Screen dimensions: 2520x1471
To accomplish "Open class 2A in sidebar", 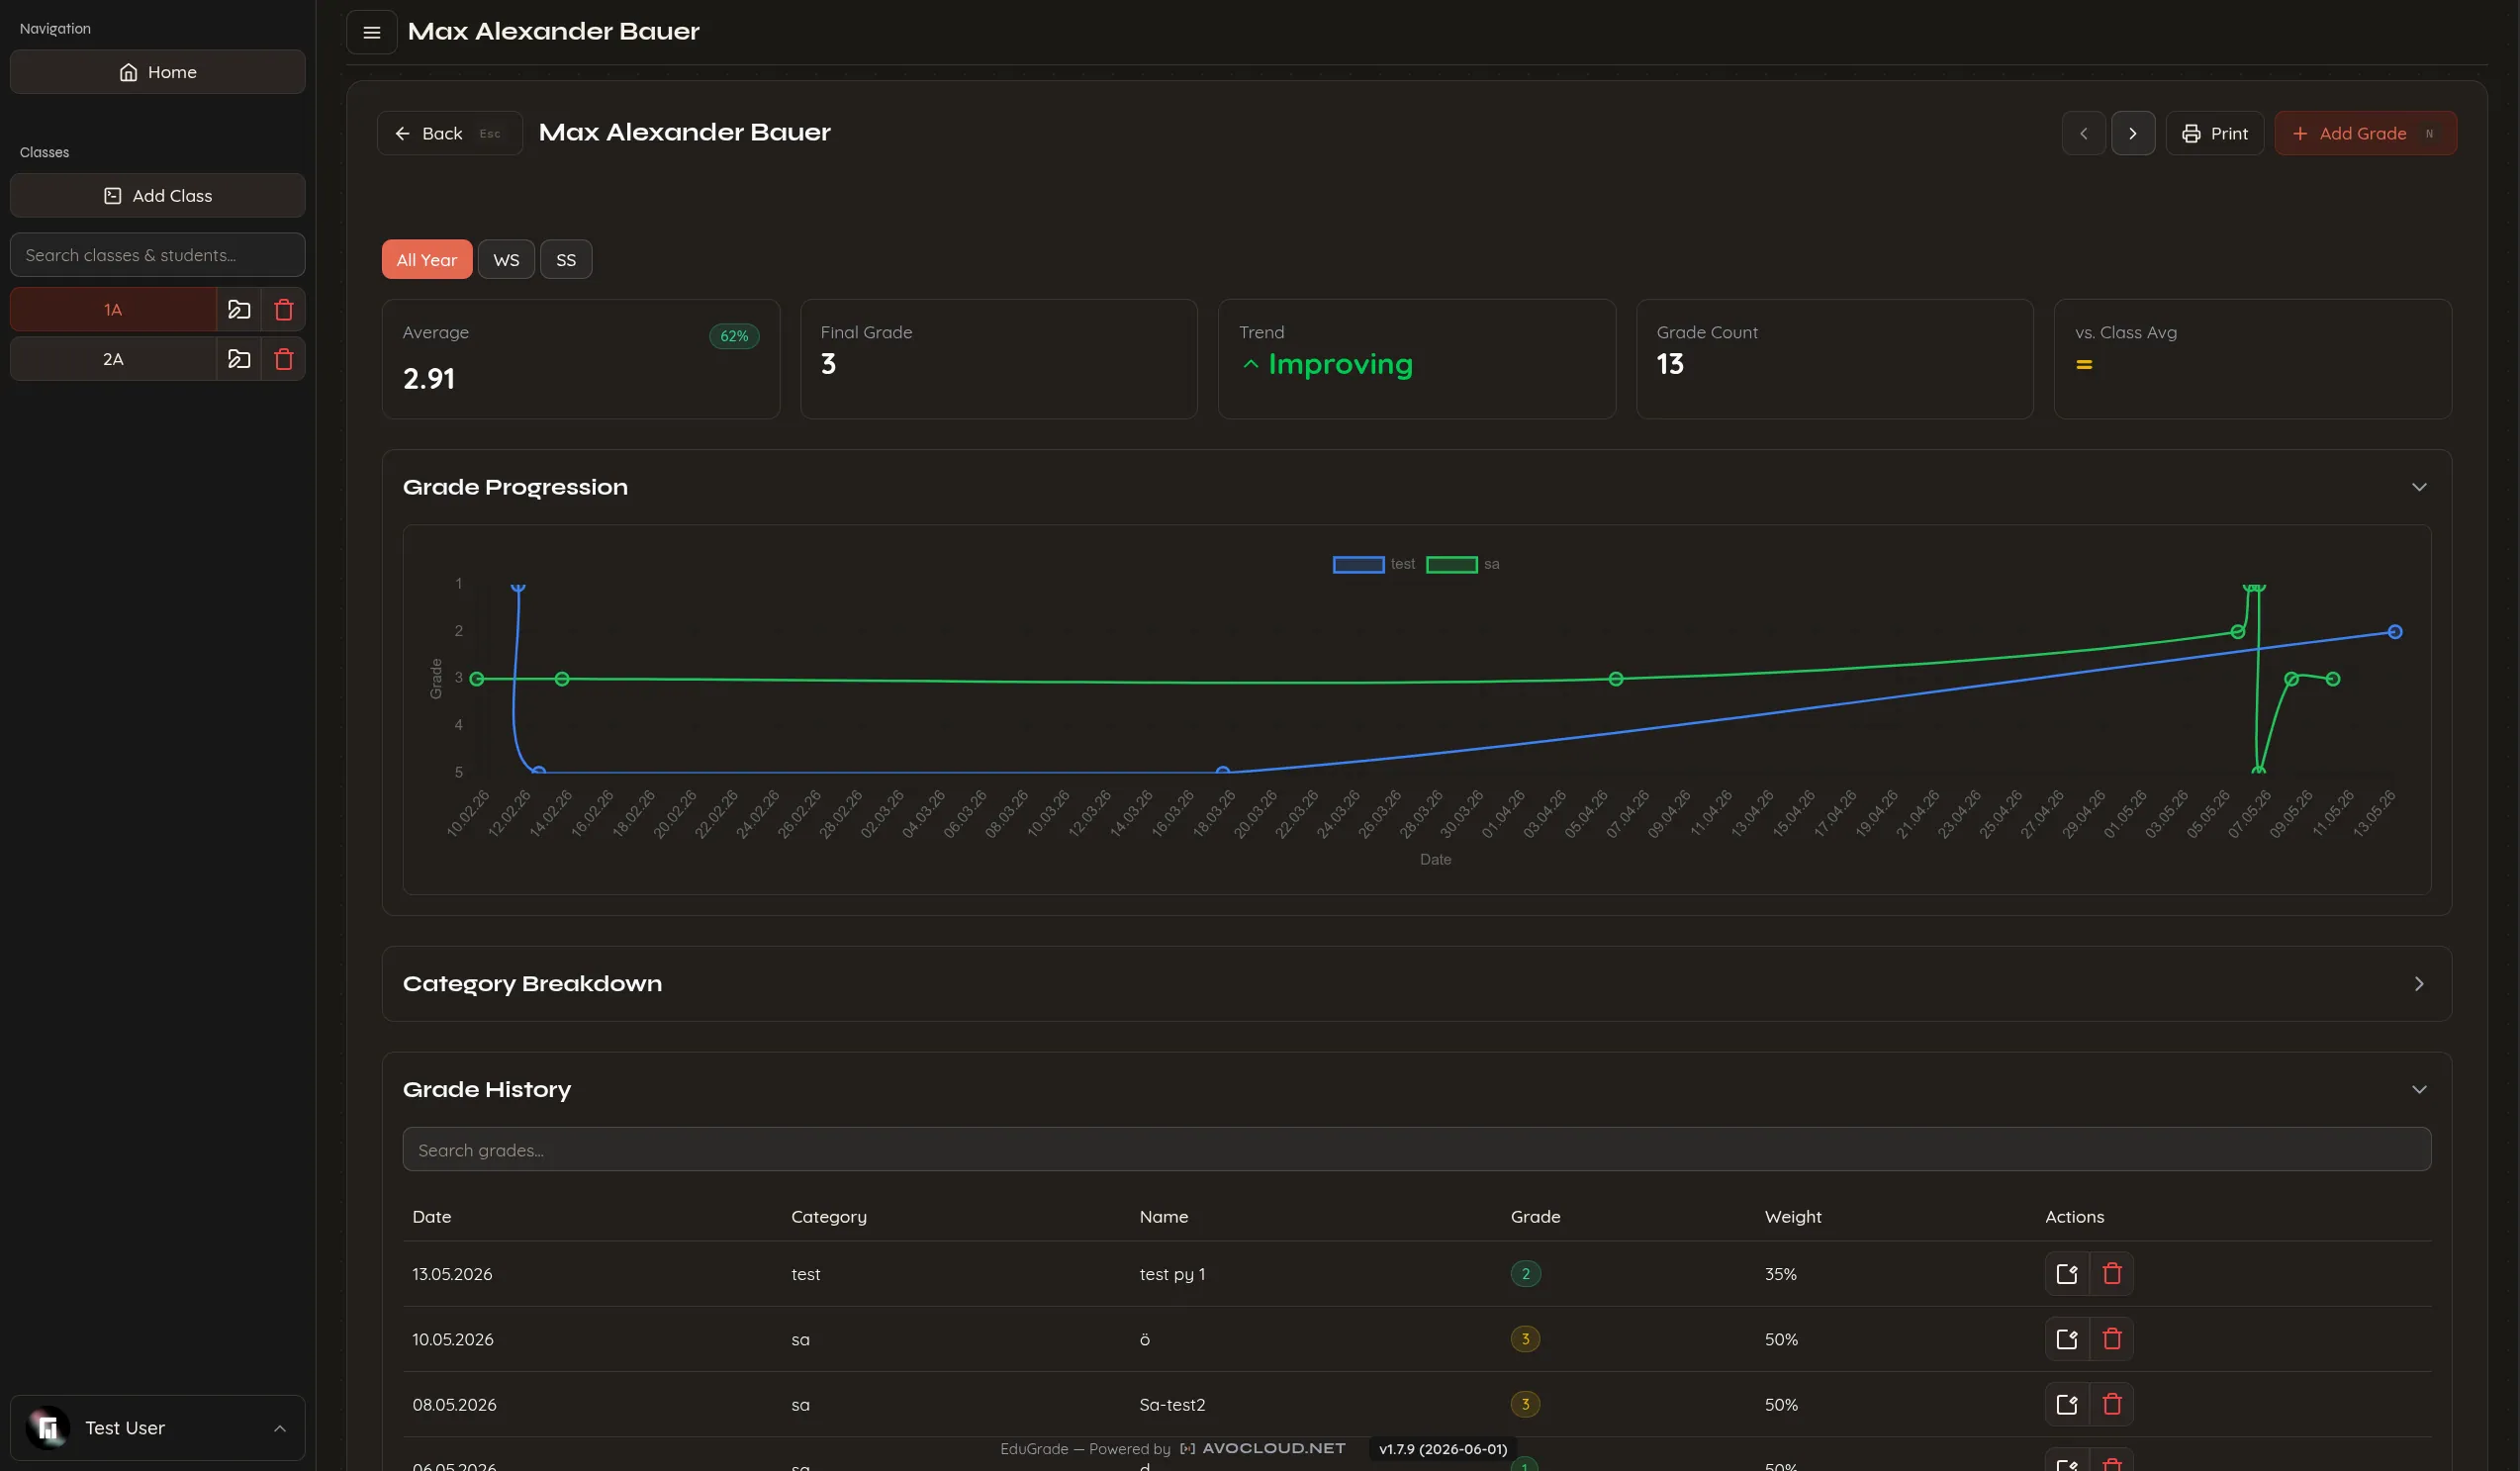I will click(113, 359).
